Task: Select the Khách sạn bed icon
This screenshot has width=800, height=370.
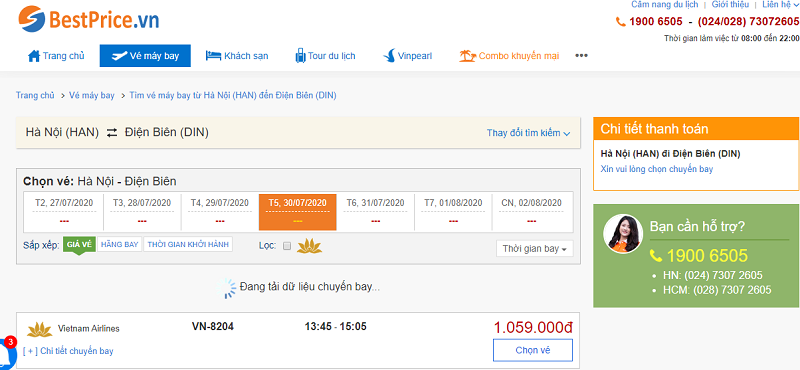Action: [213, 56]
